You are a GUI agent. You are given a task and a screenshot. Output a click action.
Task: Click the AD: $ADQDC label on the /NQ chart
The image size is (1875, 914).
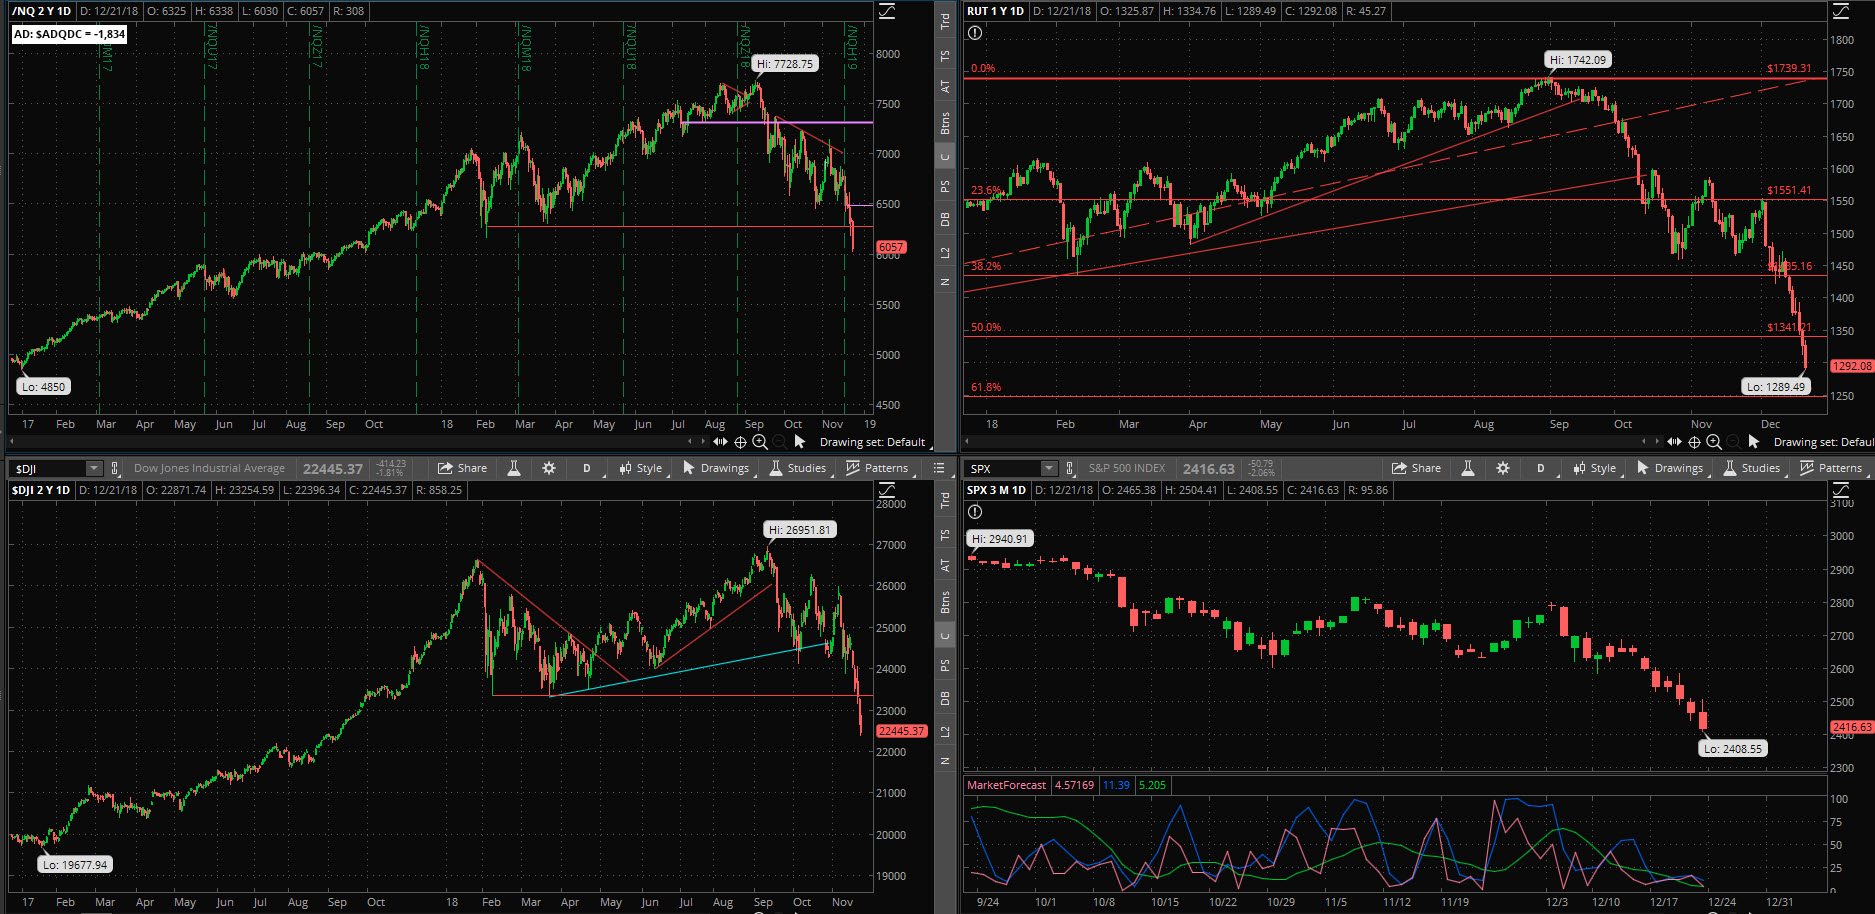click(70, 34)
